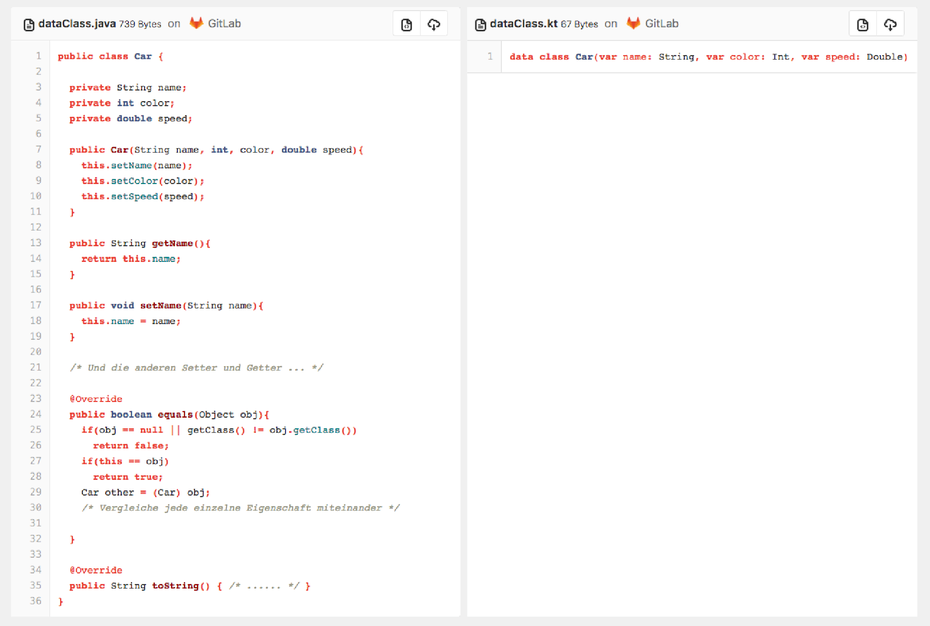
Task: Select line number 7 in dataClass.java
Action: pos(39,149)
